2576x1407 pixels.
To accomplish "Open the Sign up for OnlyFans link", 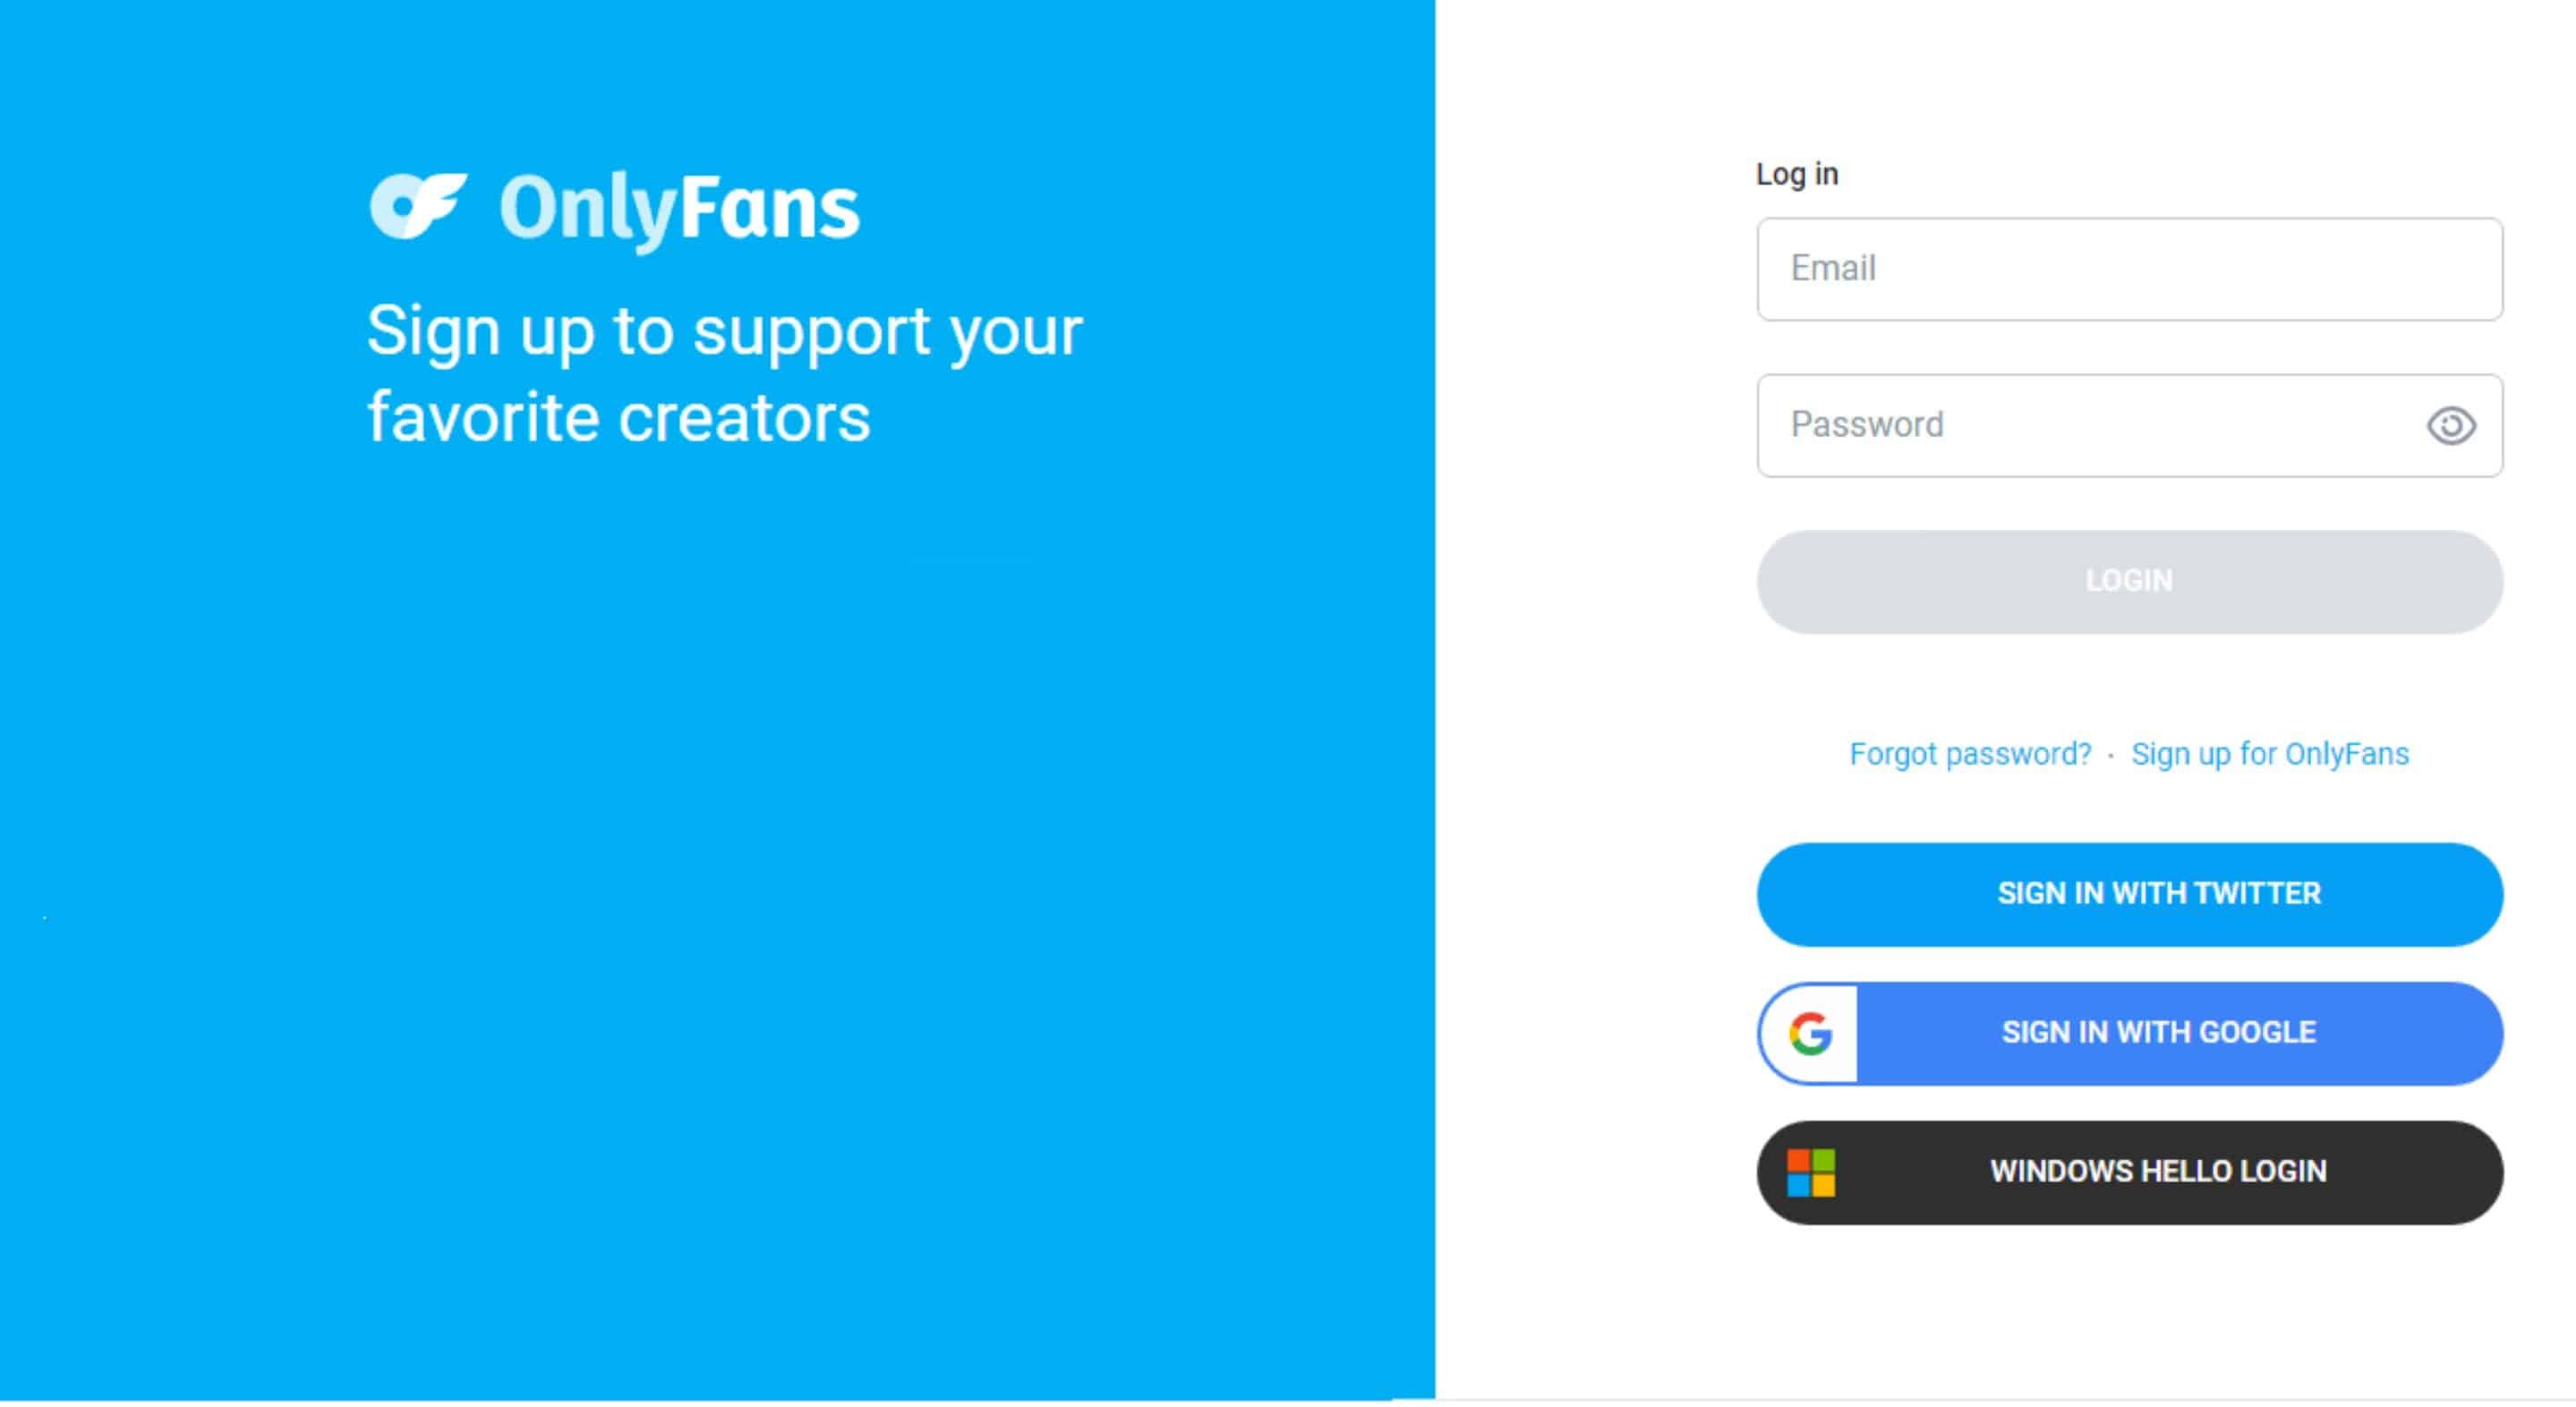I will [2270, 754].
